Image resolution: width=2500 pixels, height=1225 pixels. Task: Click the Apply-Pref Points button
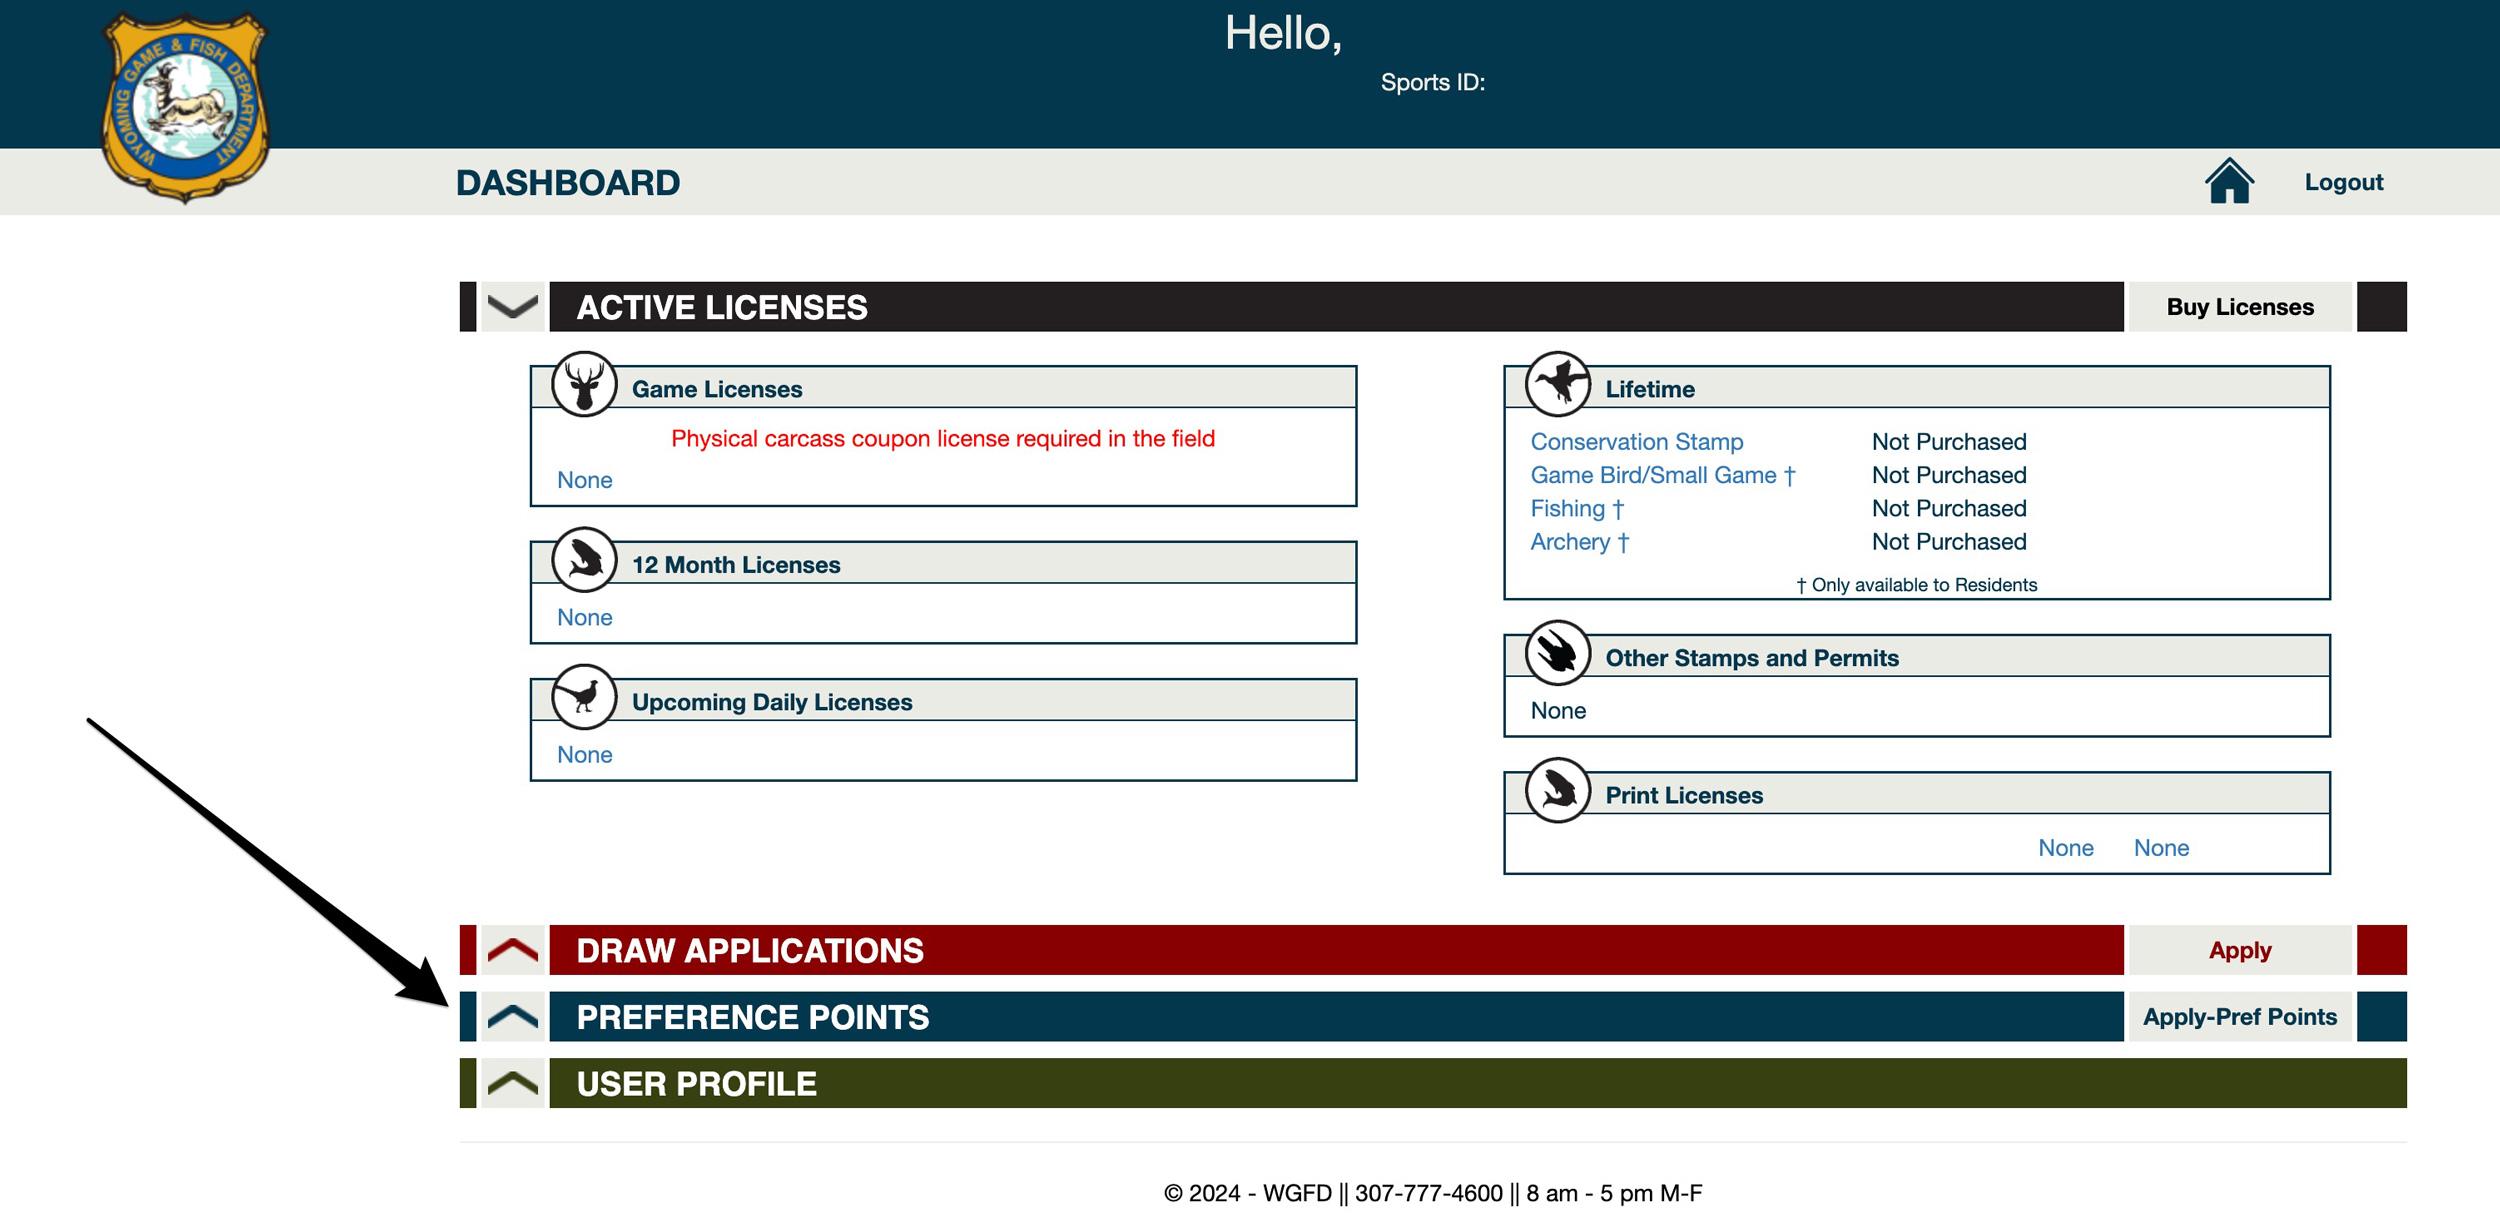[x=2241, y=1016]
